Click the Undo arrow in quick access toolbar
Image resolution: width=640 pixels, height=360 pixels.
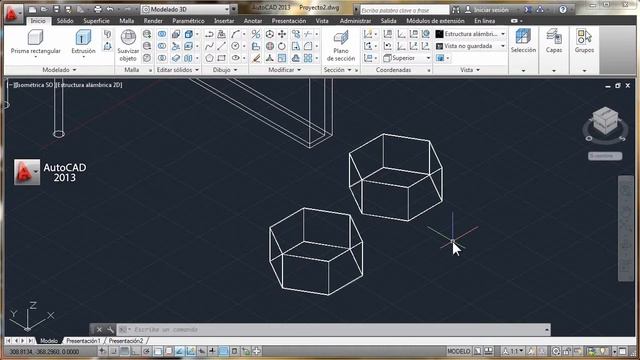[110, 9]
